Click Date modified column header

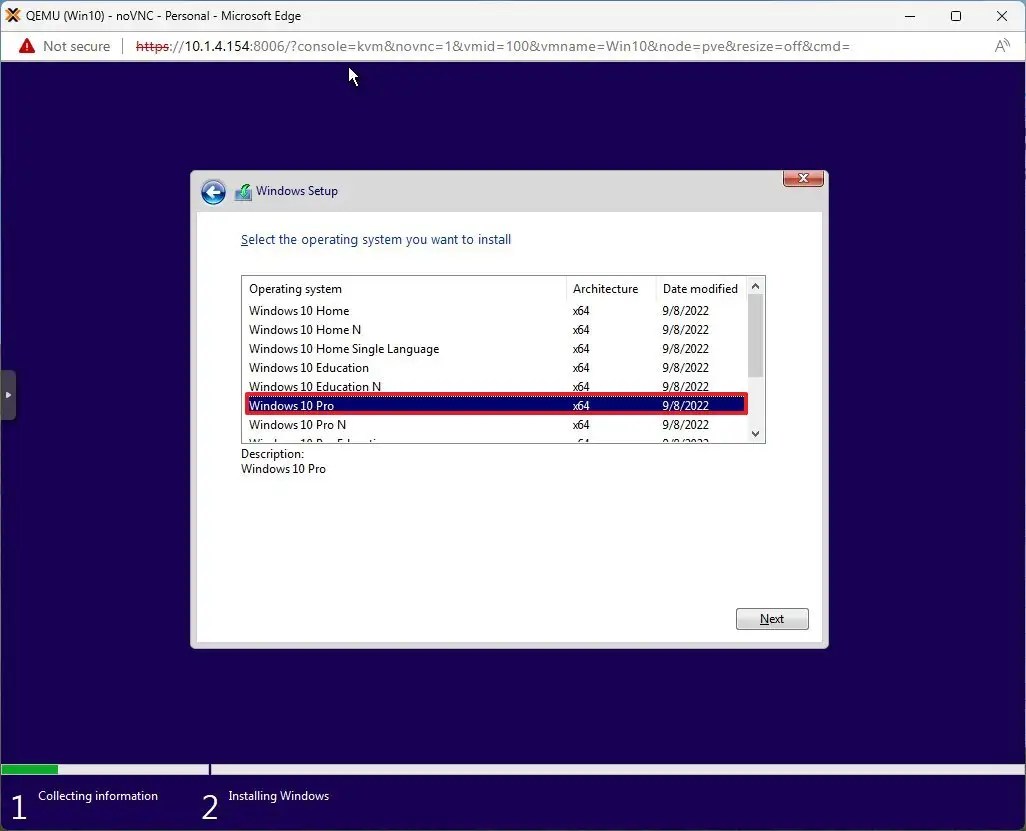tap(700, 288)
